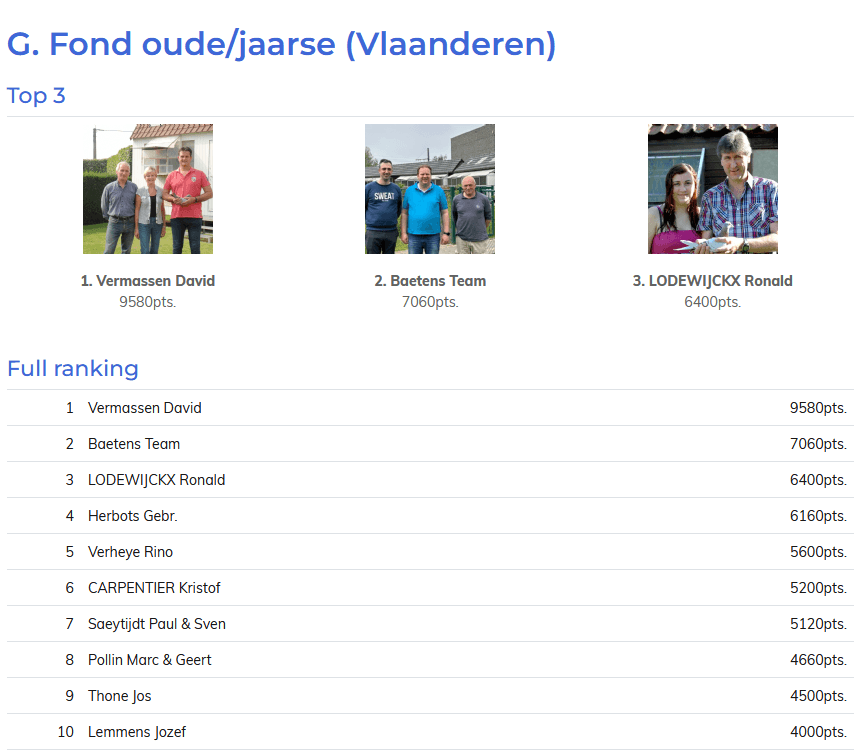Select LODEWIJCKX Ronald in full ranking list
Viewport: 861px width, 751px height.
point(156,480)
